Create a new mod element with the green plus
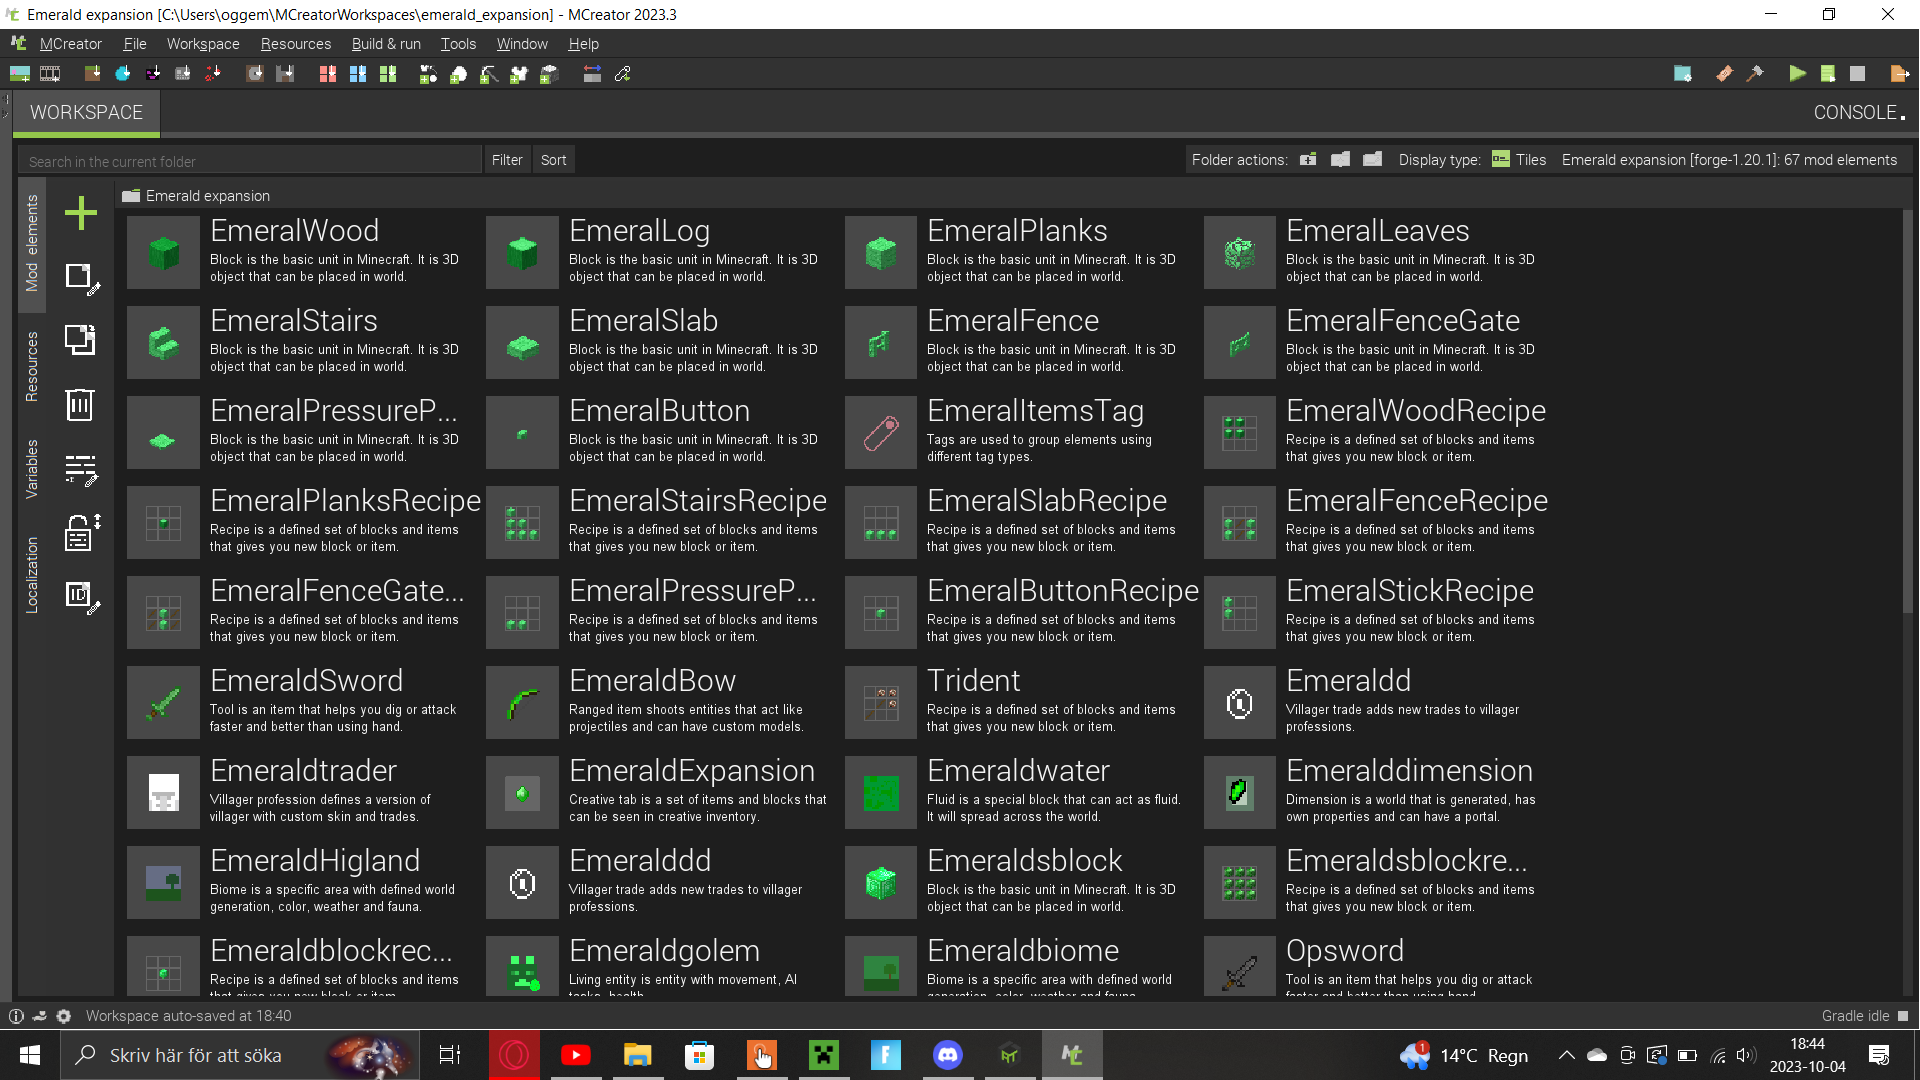The width and height of the screenshot is (1920, 1080). (81, 213)
